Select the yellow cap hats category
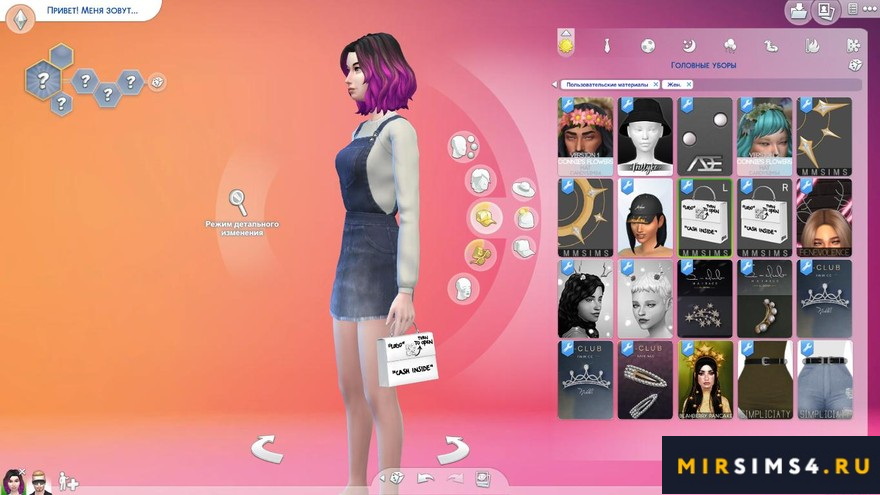 tap(485, 218)
